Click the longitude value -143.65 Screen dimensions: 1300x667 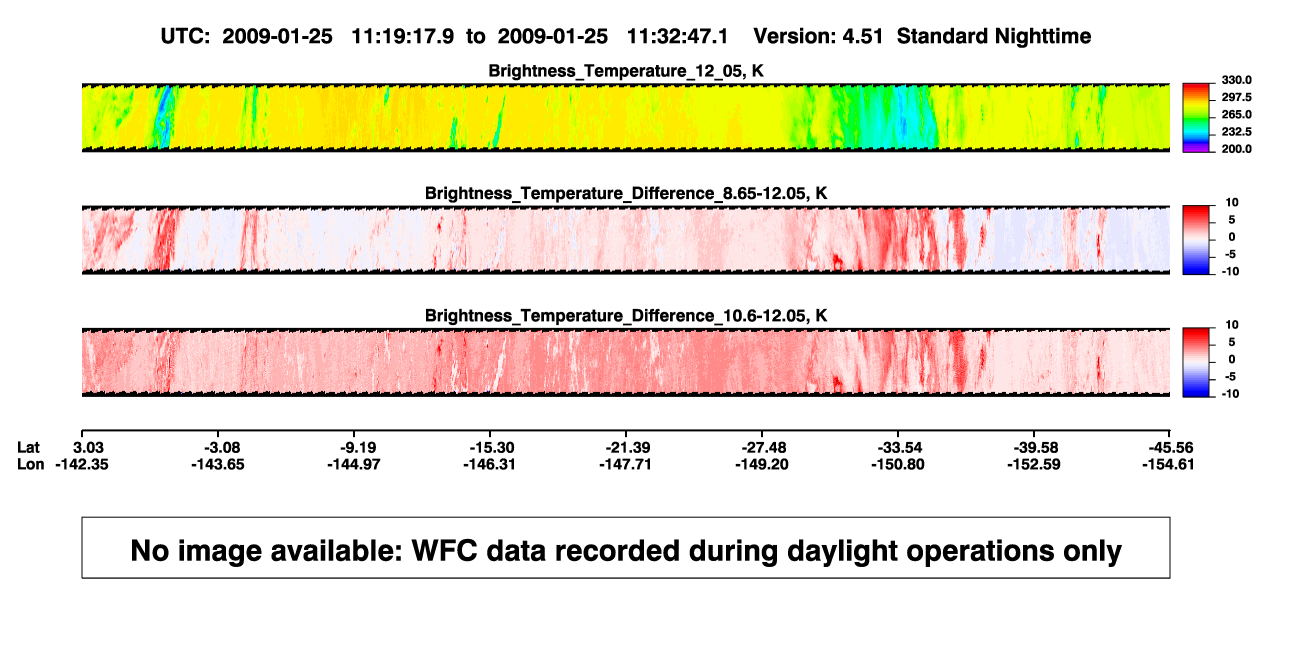[x=217, y=464]
